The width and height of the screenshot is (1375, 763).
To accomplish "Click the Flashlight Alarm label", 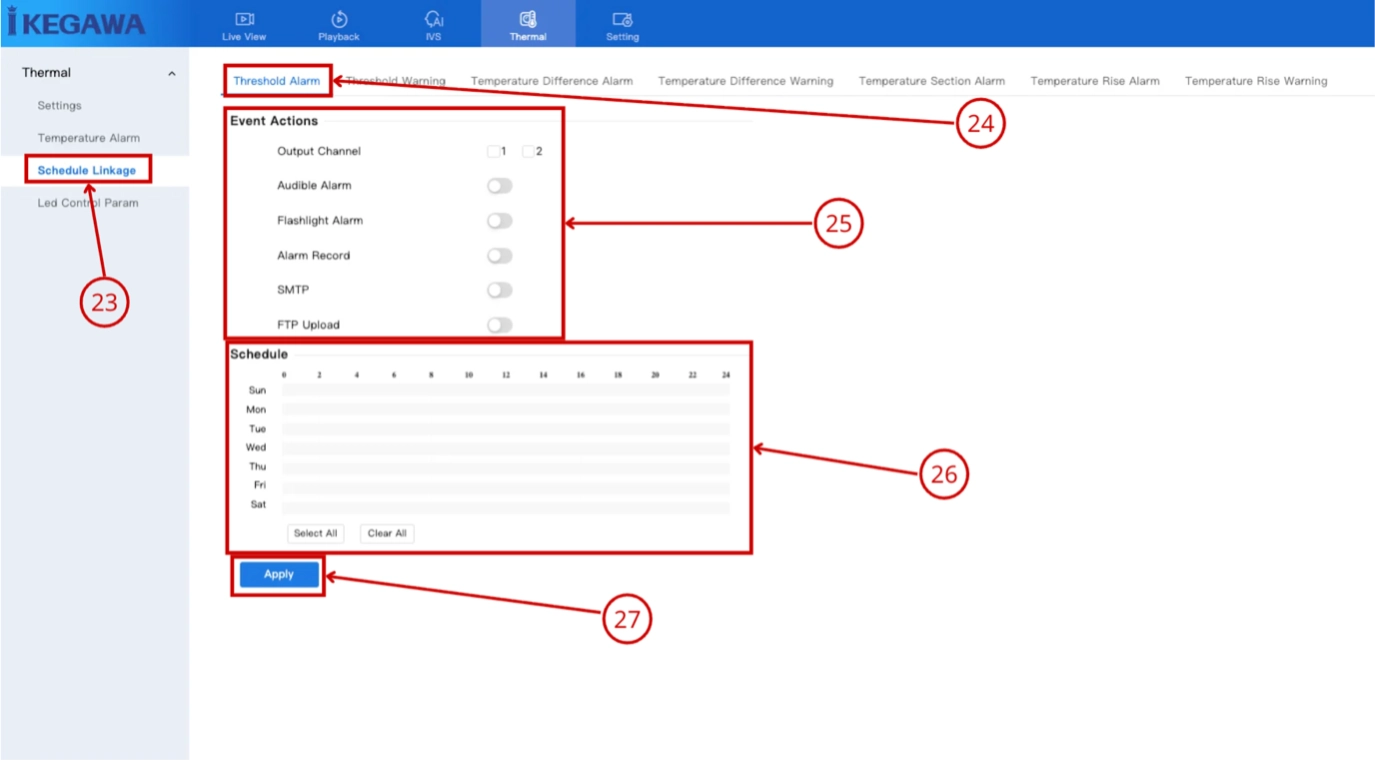I will (320, 221).
